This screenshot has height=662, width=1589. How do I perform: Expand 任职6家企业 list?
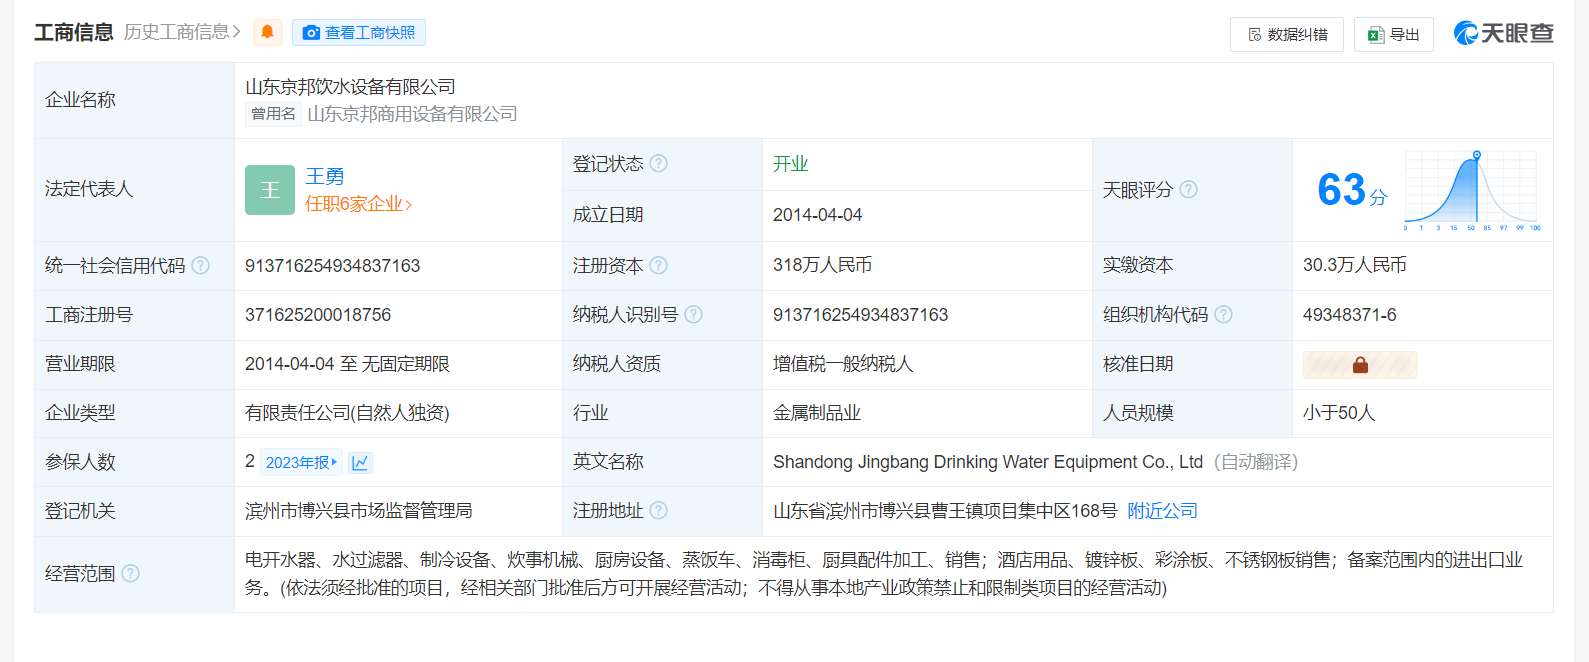pyautogui.click(x=358, y=204)
